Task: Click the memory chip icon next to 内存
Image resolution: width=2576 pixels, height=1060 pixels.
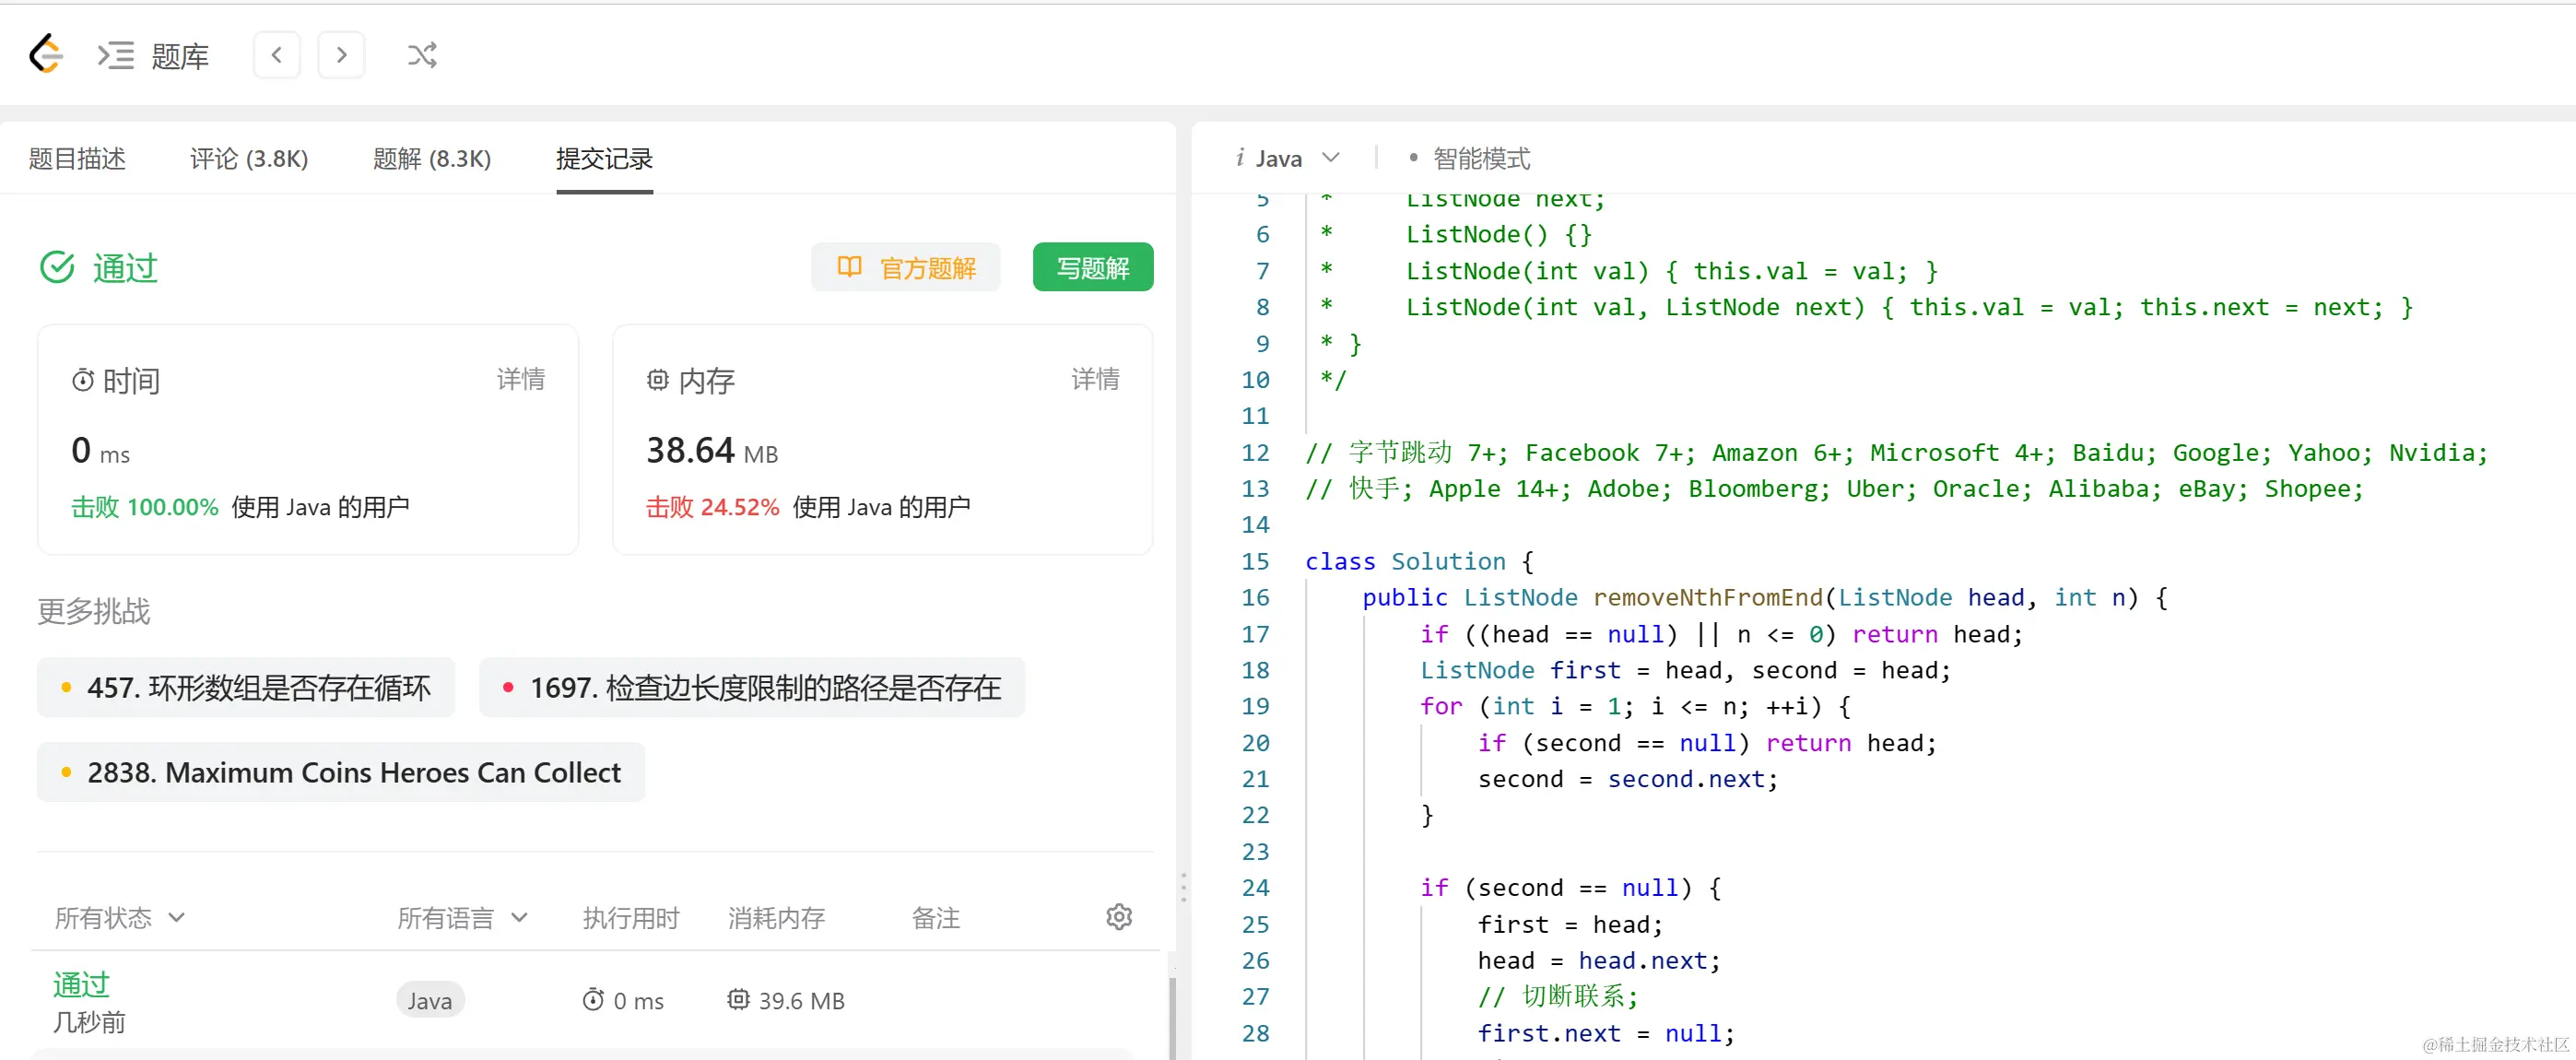Action: (x=657, y=380)
